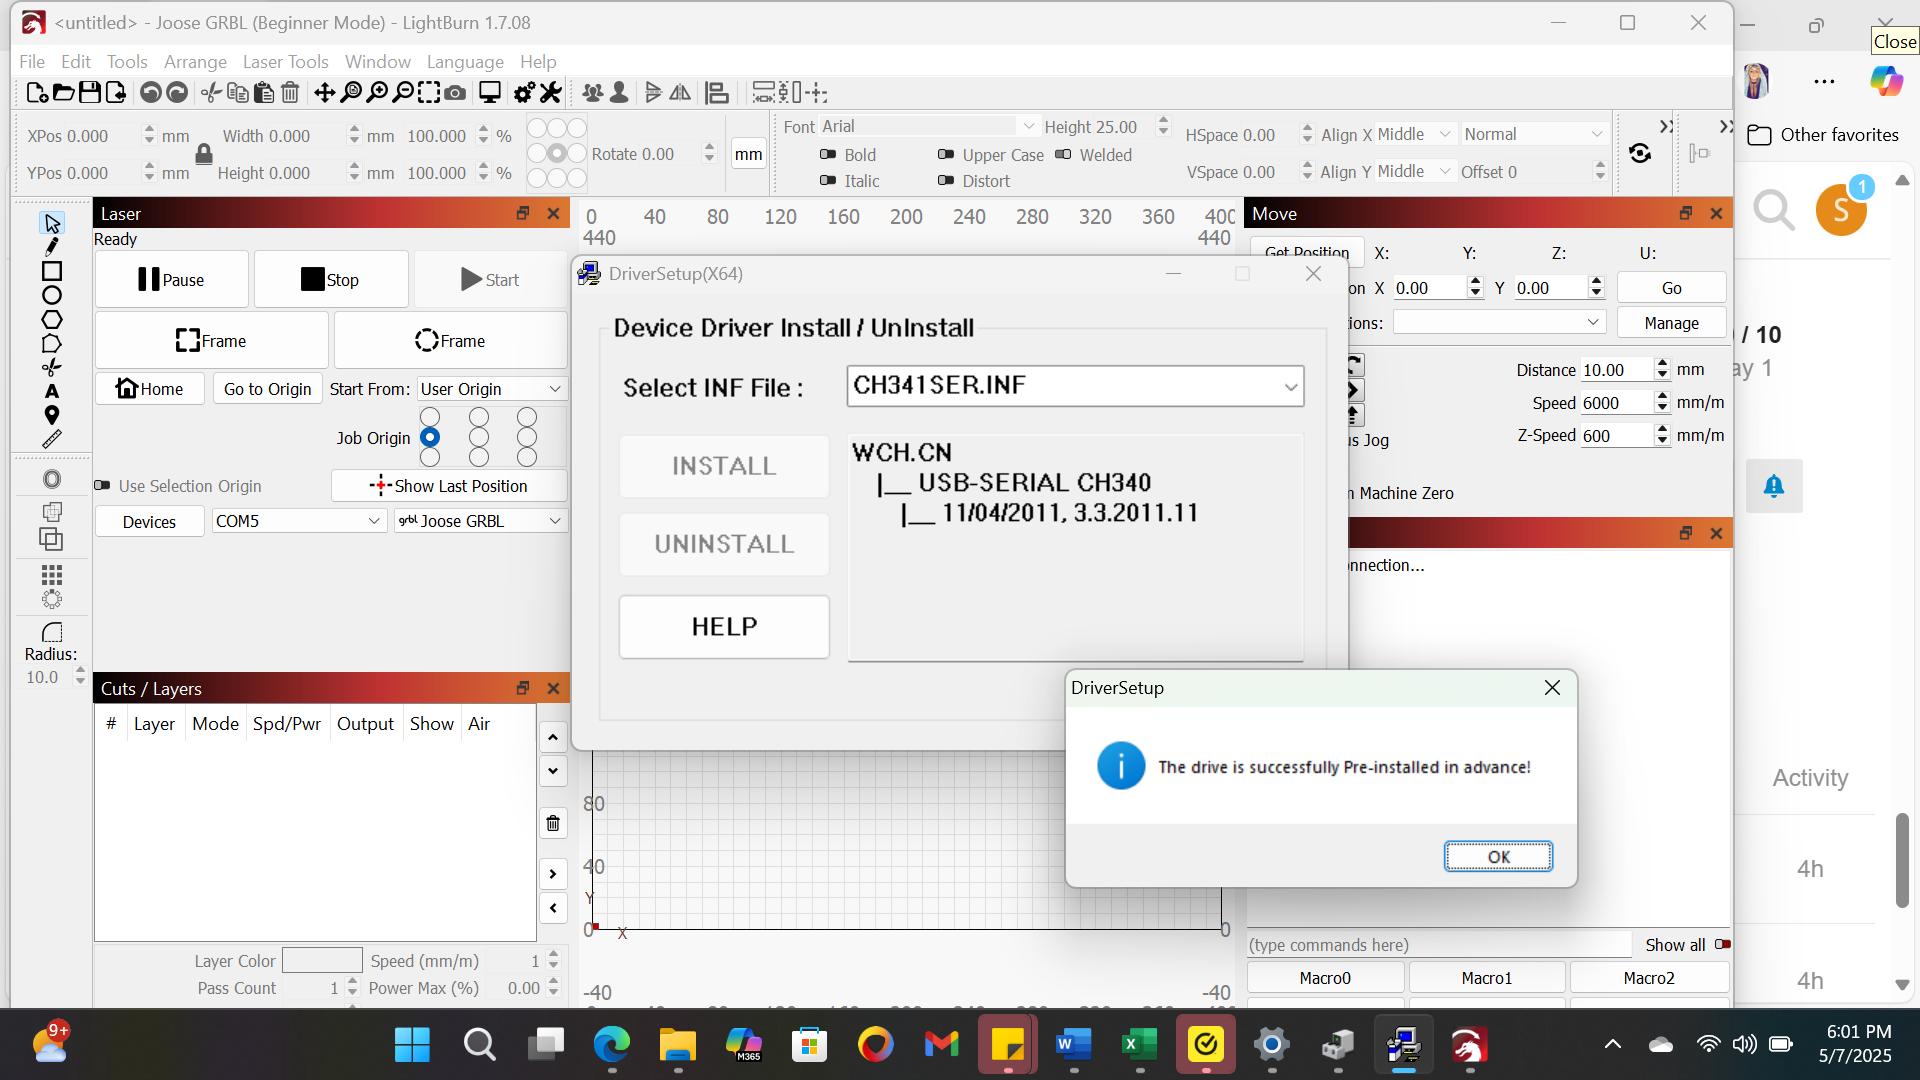Open the Edit menu
The image size is (1920, 1080).
76,62
